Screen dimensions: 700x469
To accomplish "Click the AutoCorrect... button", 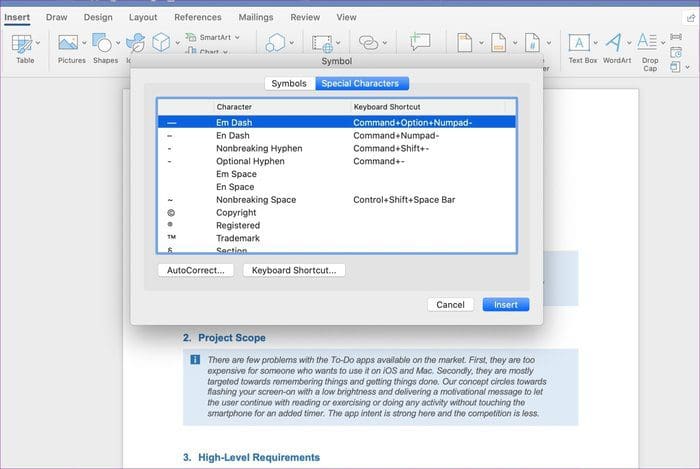I will [x=196, y=270].
